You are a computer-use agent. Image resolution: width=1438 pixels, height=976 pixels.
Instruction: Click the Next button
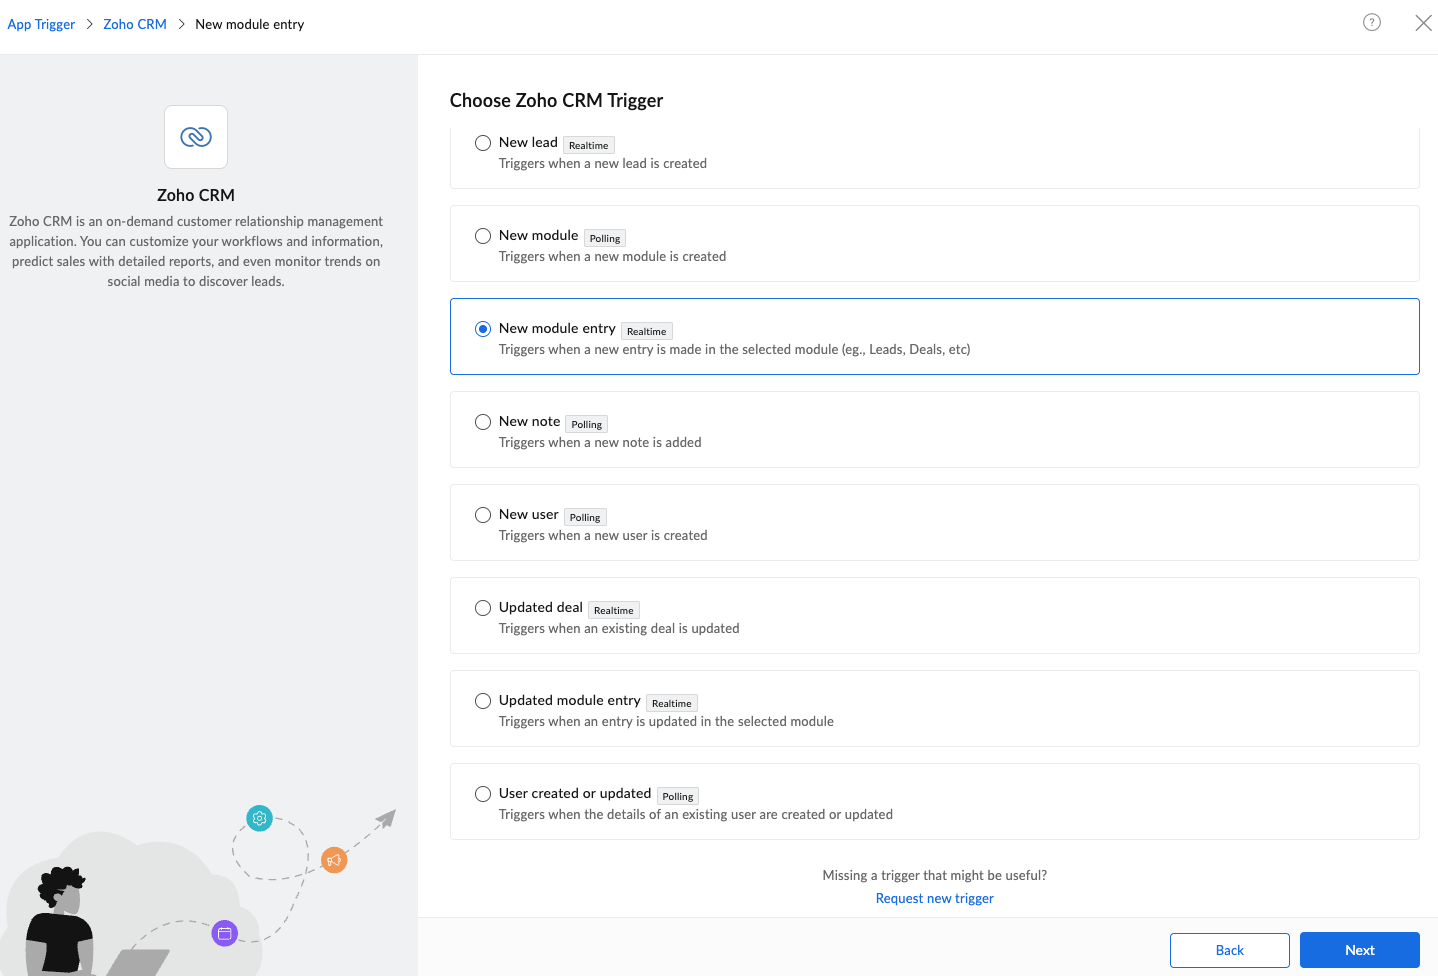click(x=1359, y=950)
